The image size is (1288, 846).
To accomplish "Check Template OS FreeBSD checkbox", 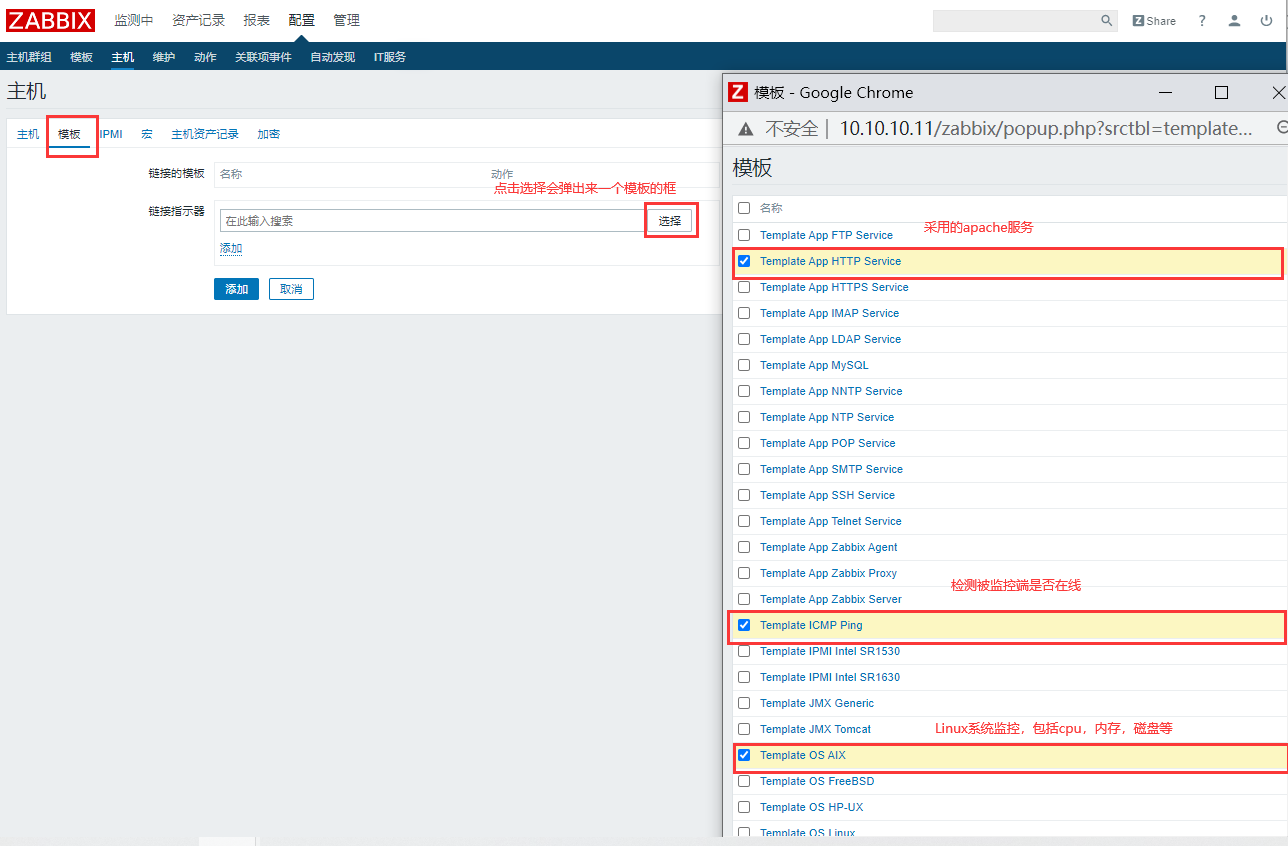I will tap(743, 781).
